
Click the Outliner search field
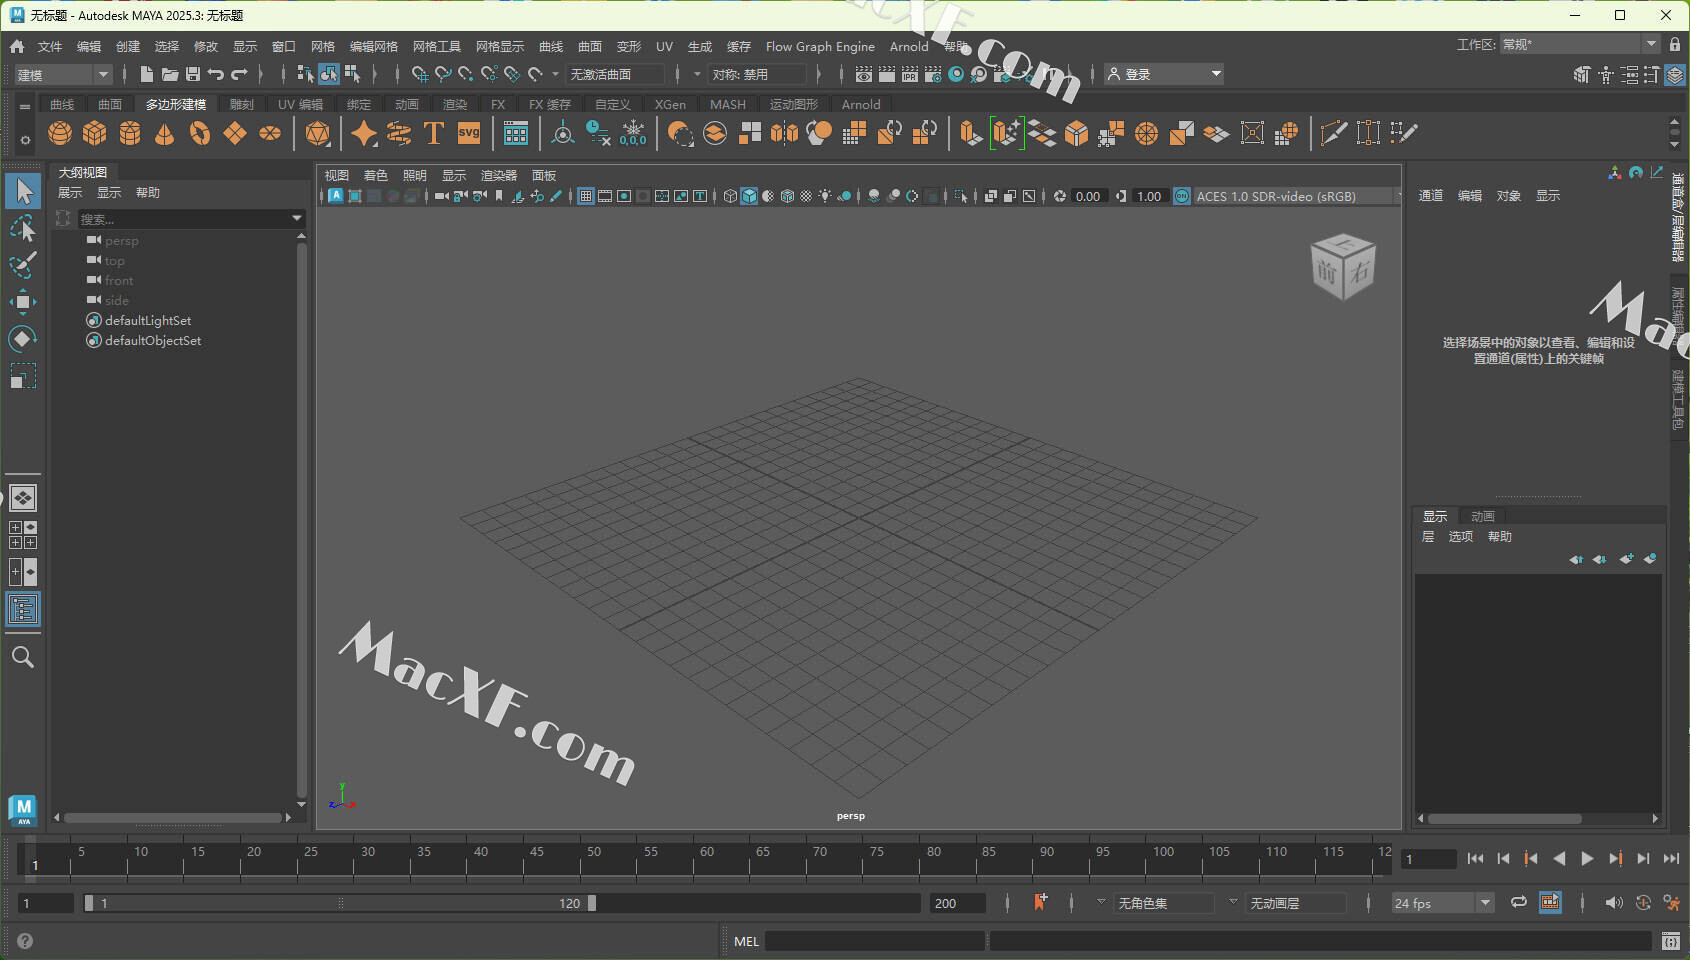tap(185, 218)
